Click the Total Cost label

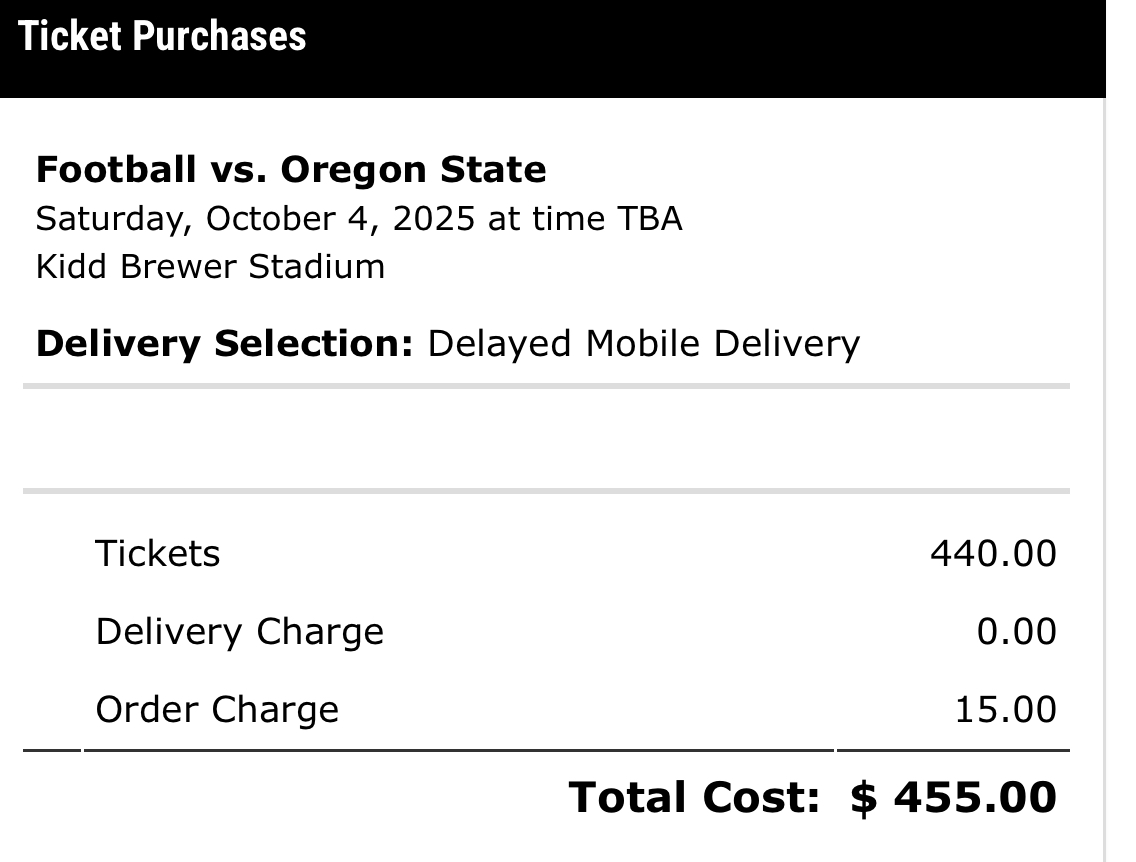coord(694,798)
